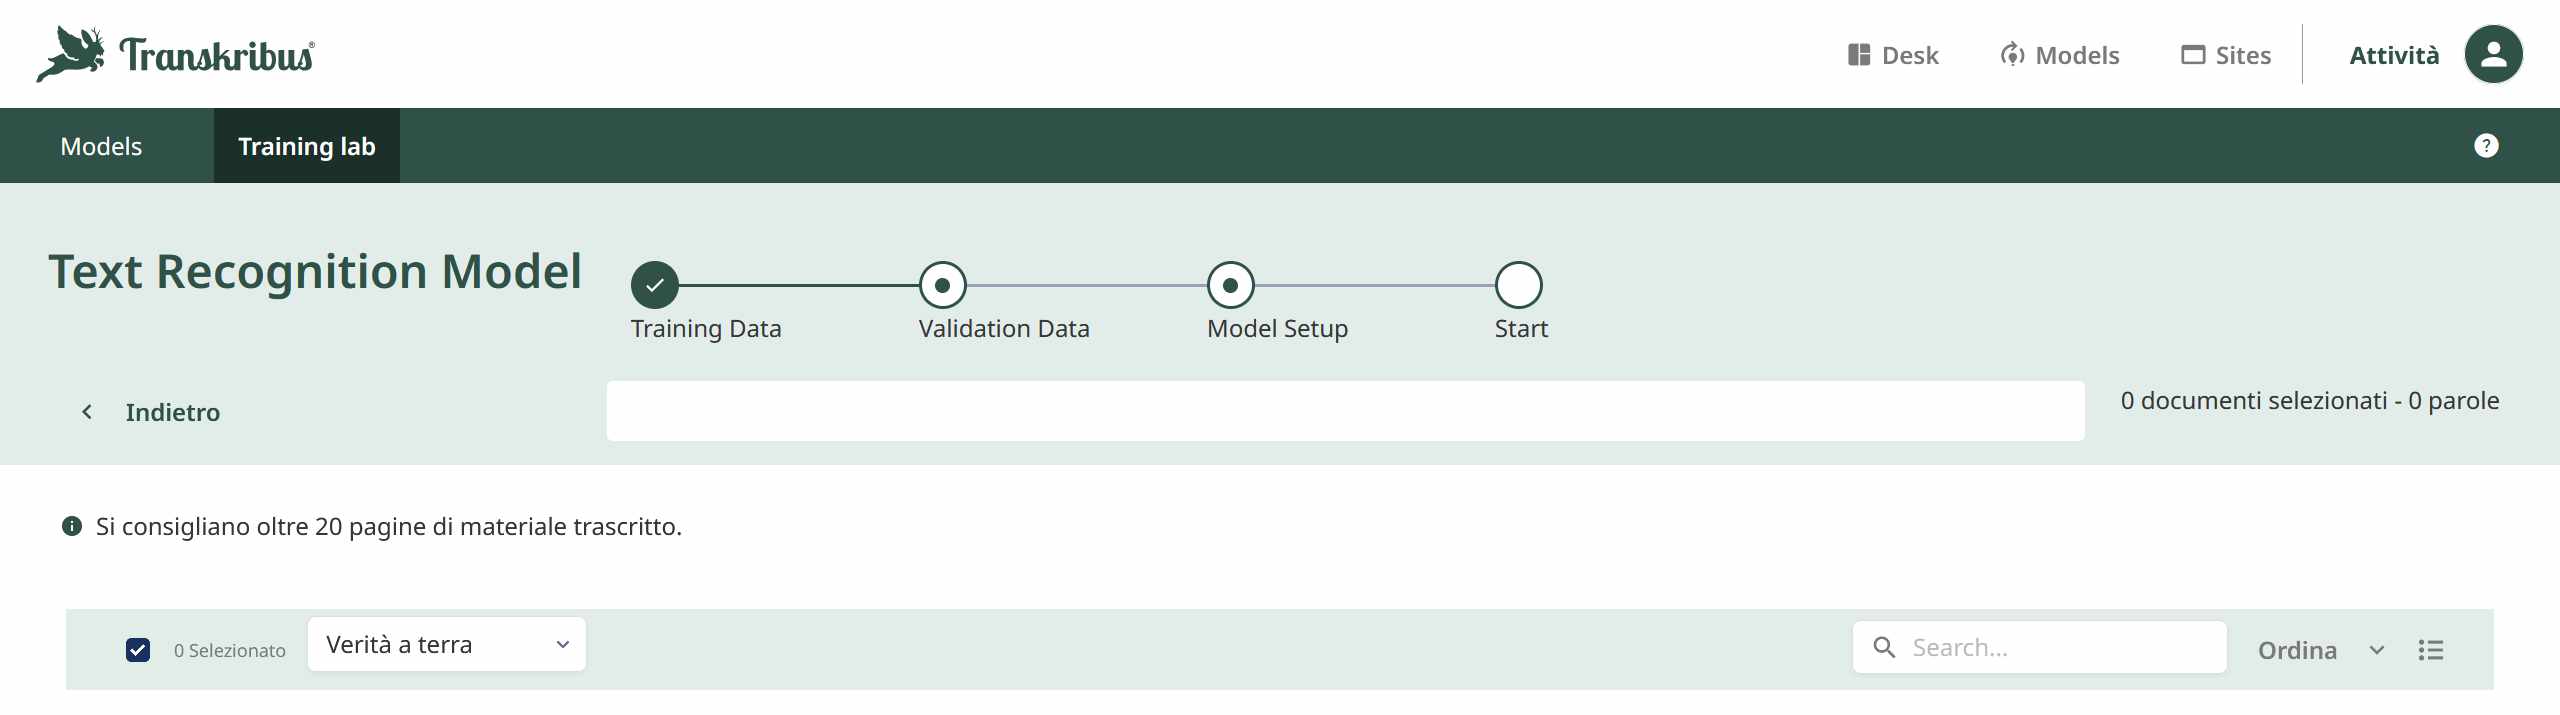2560x715 pixels.
Task: Click the Attività button
Action: [x=2394, y=55]
